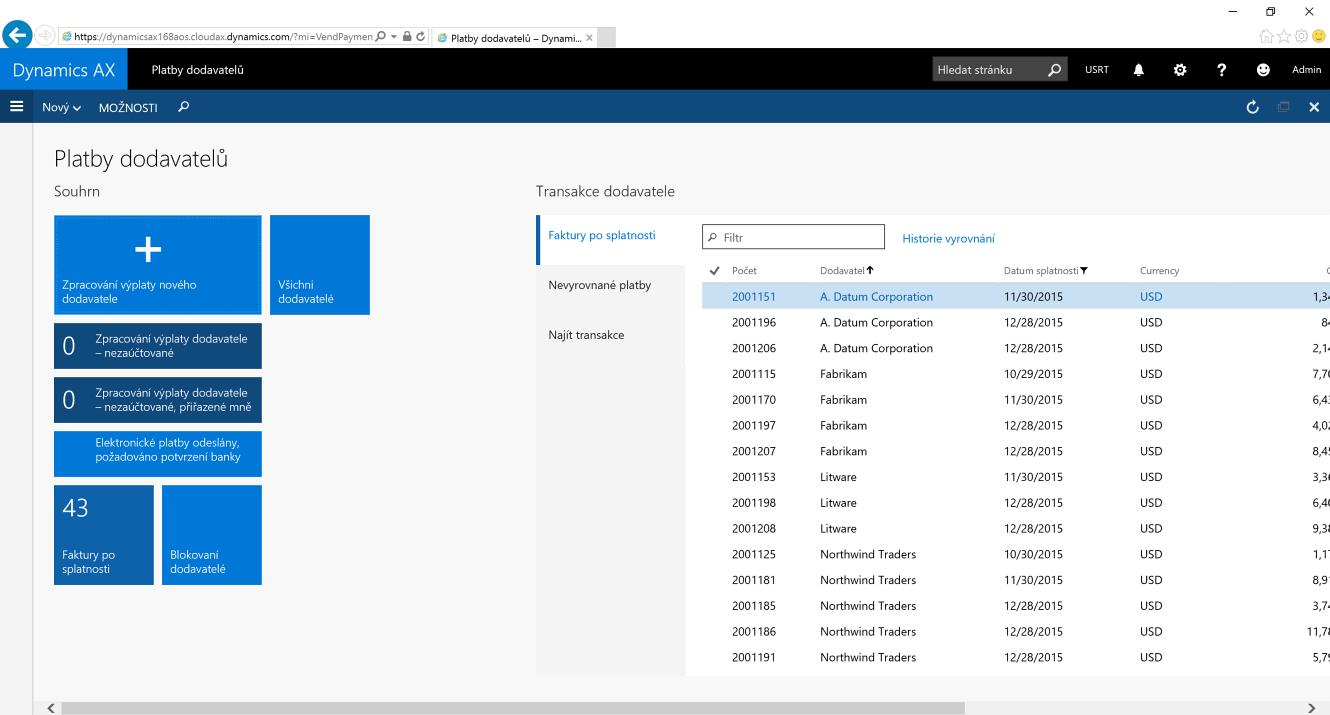The image size is (1330, 715).
Task: Expand the Nový dropdown menu
Action: [61, 107]
